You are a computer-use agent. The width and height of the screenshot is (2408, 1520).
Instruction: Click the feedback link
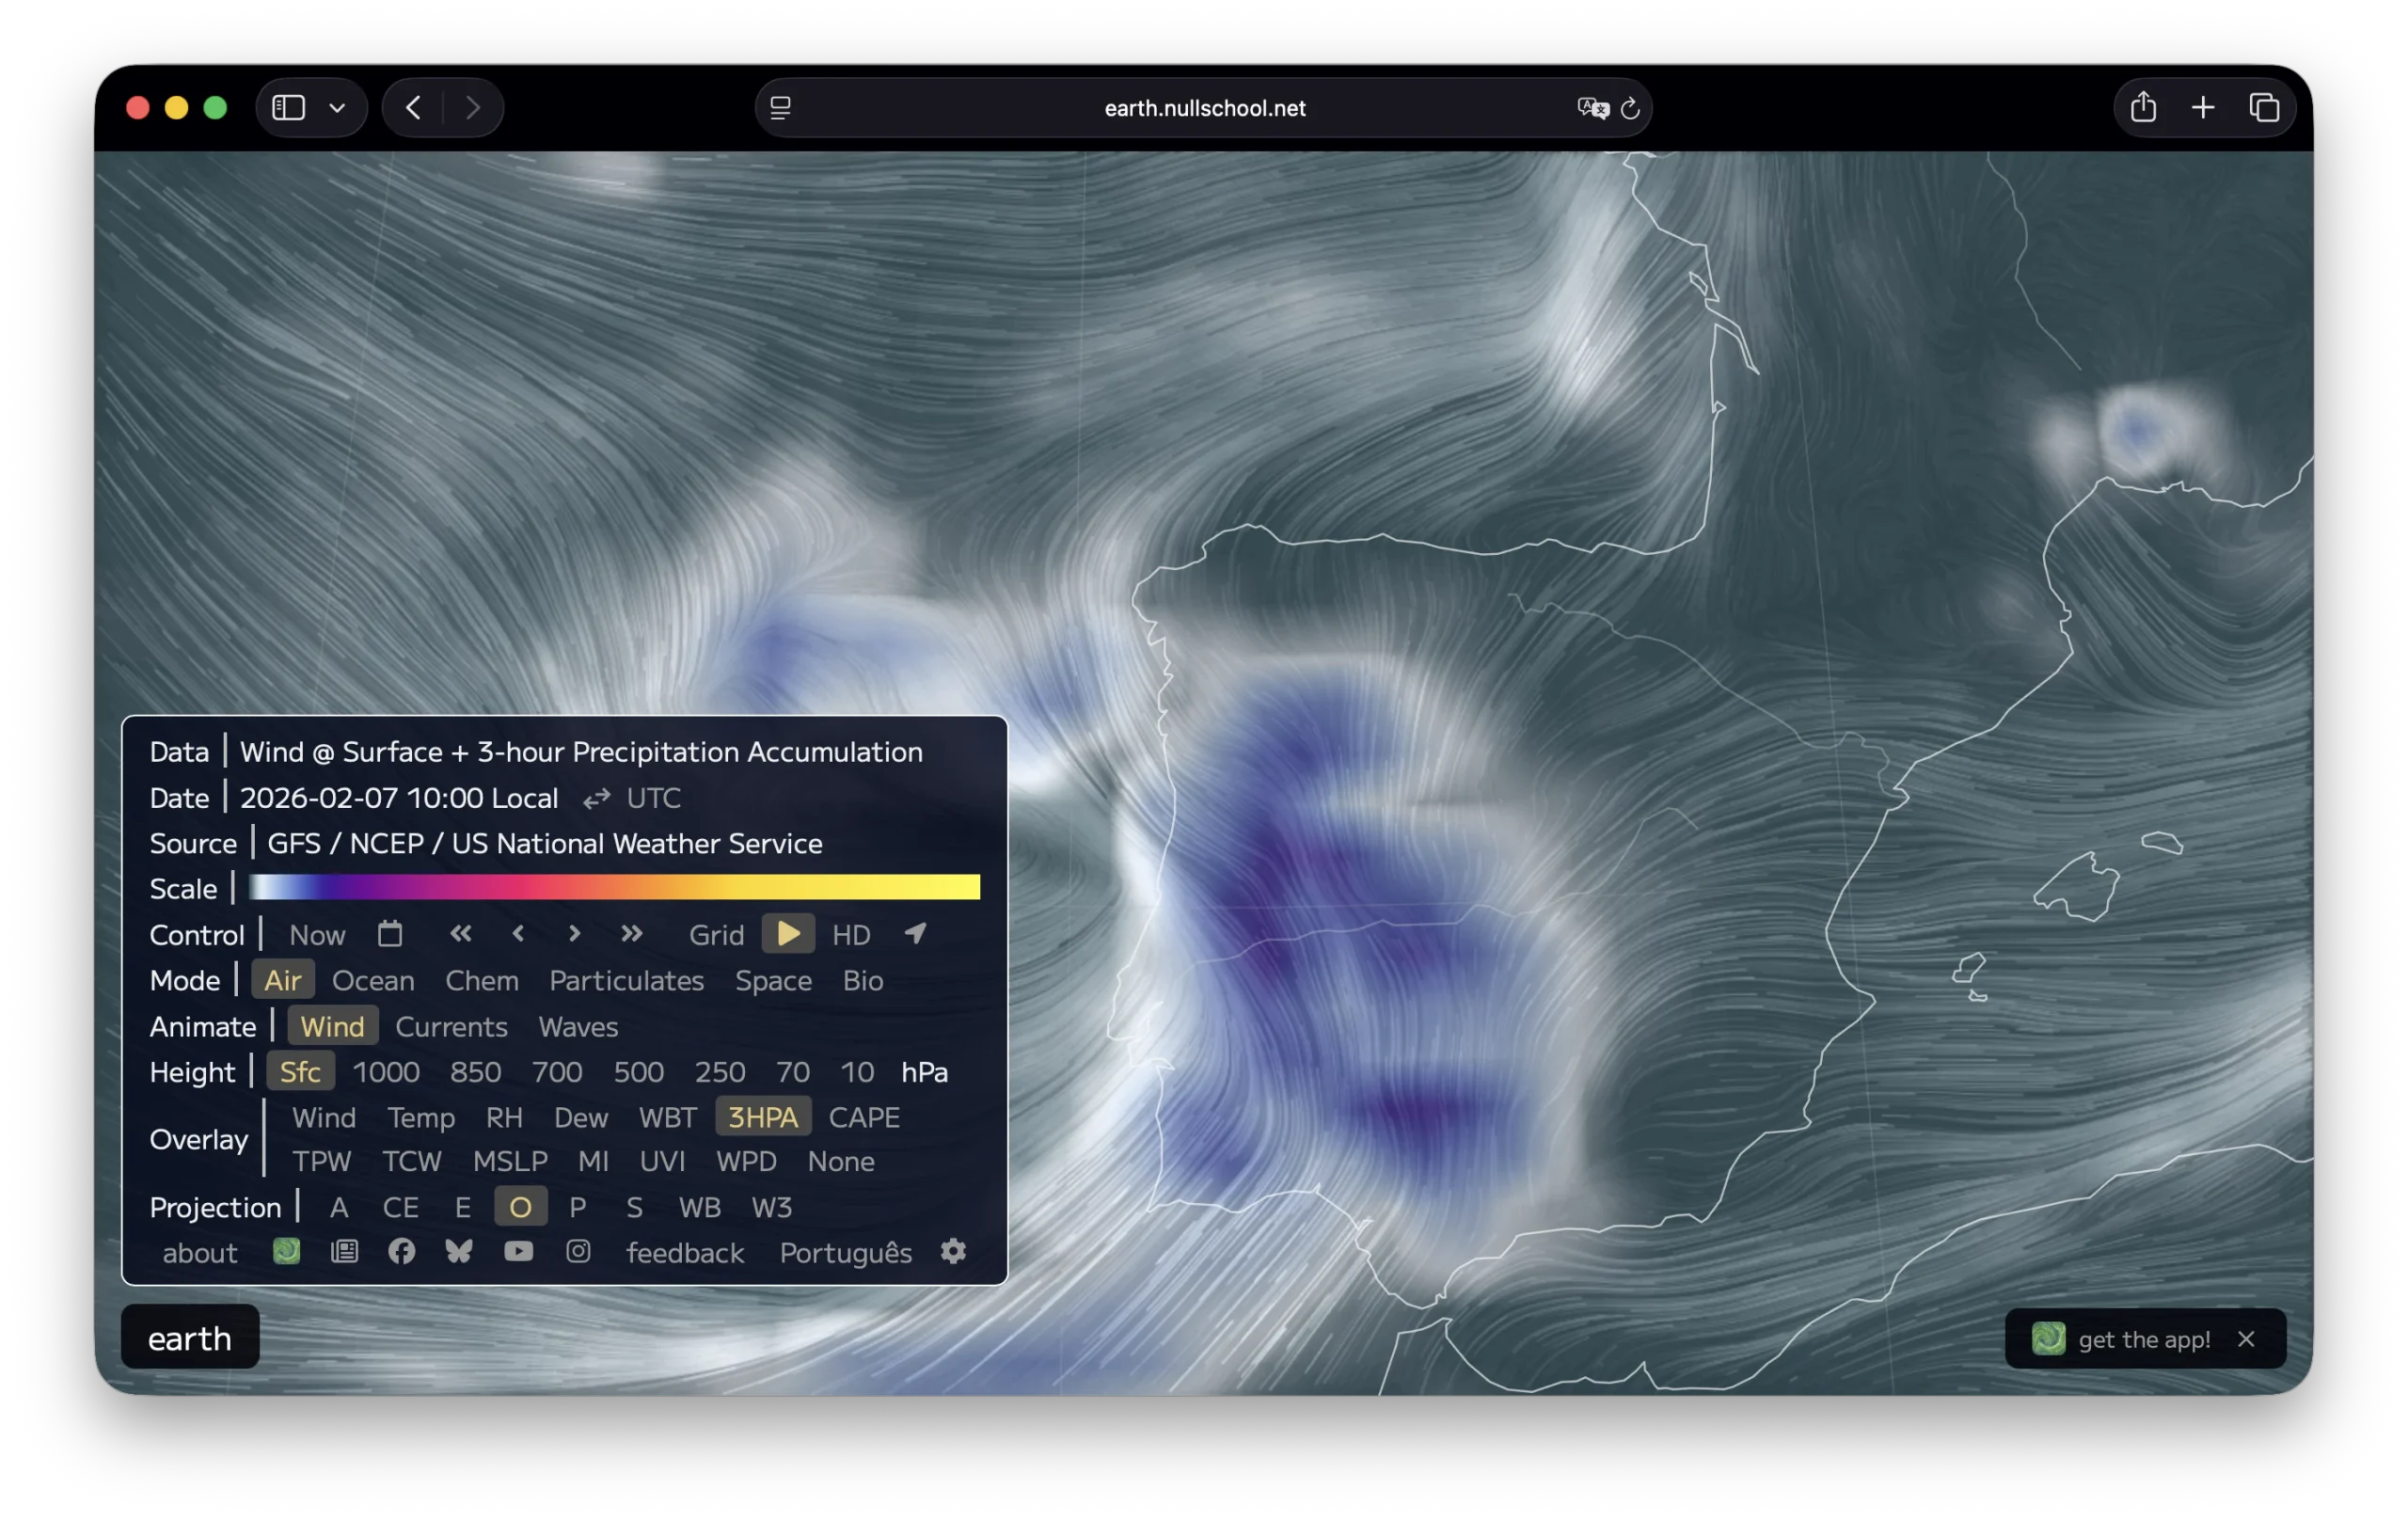685,1253
